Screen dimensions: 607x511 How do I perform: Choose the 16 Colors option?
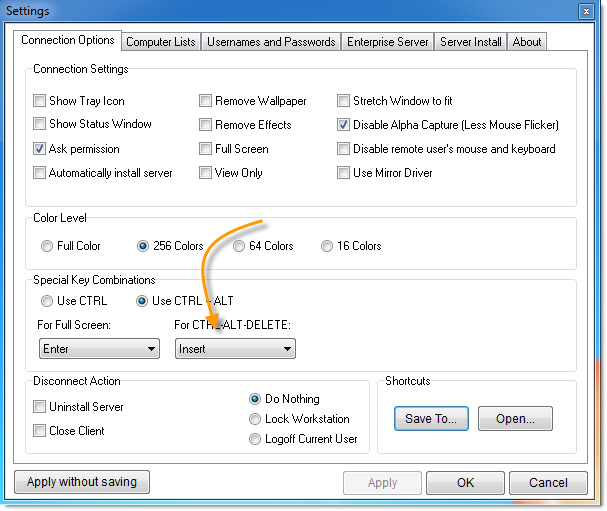click(327, 246)
